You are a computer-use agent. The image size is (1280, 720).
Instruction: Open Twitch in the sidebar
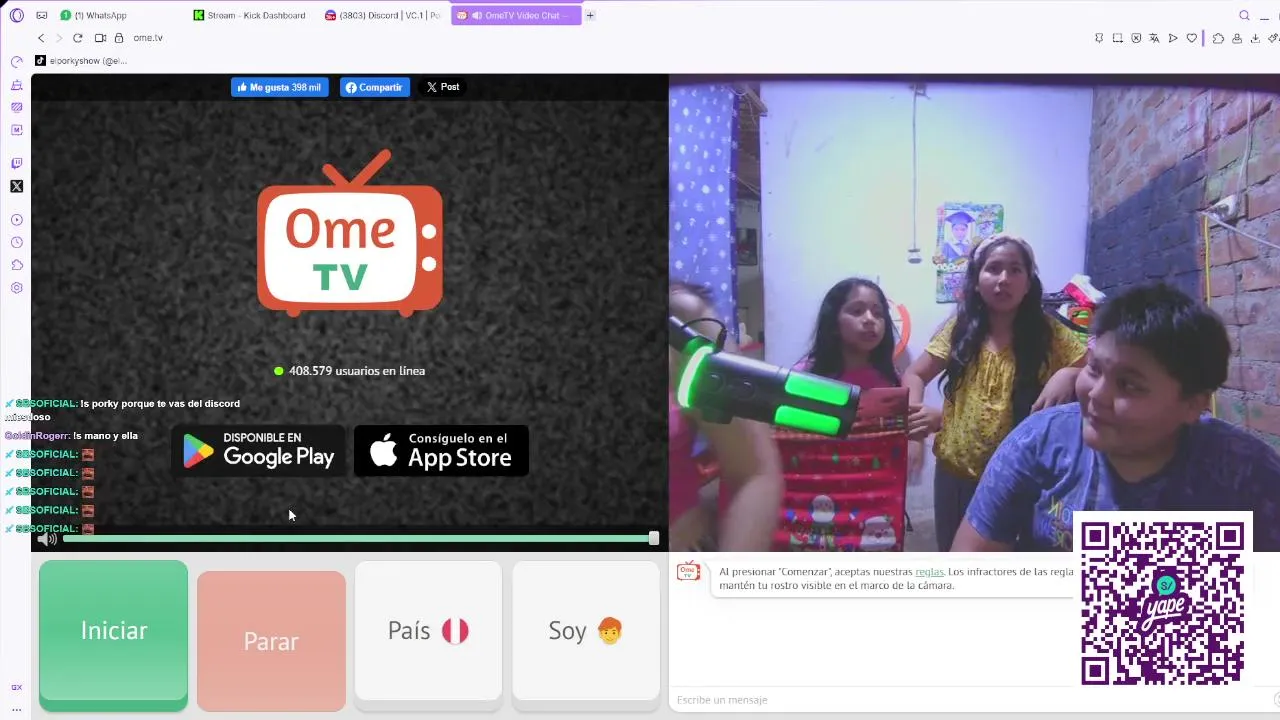17,163
